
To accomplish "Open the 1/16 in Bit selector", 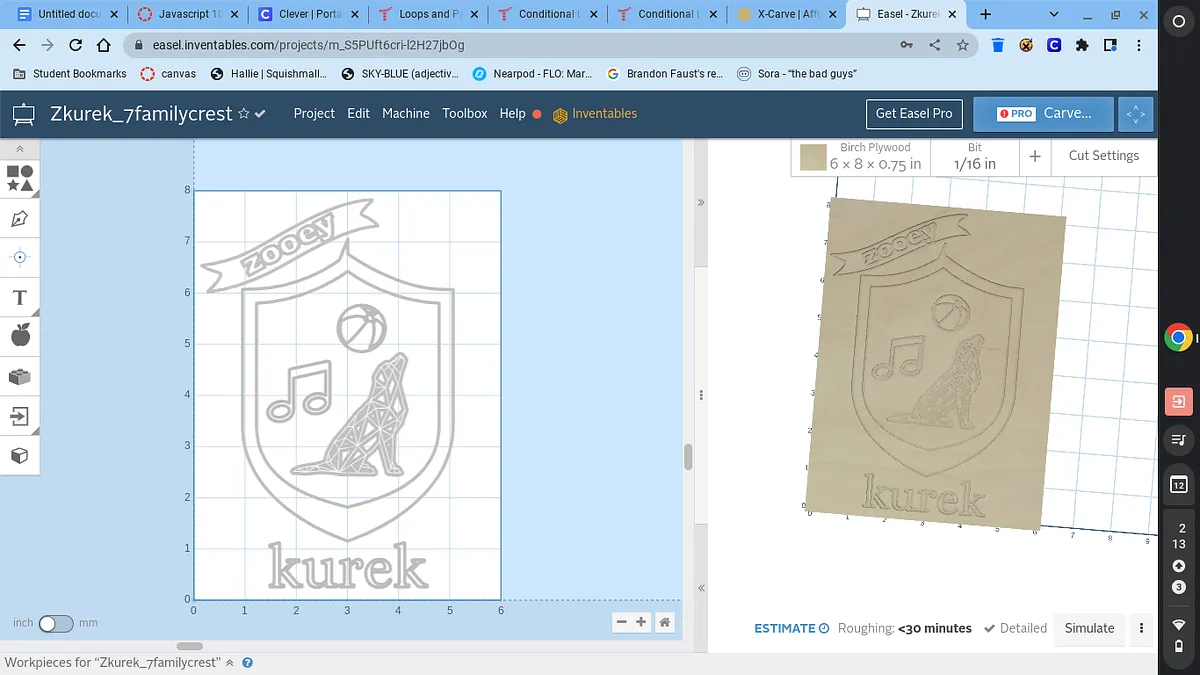I will coord(974,157).
